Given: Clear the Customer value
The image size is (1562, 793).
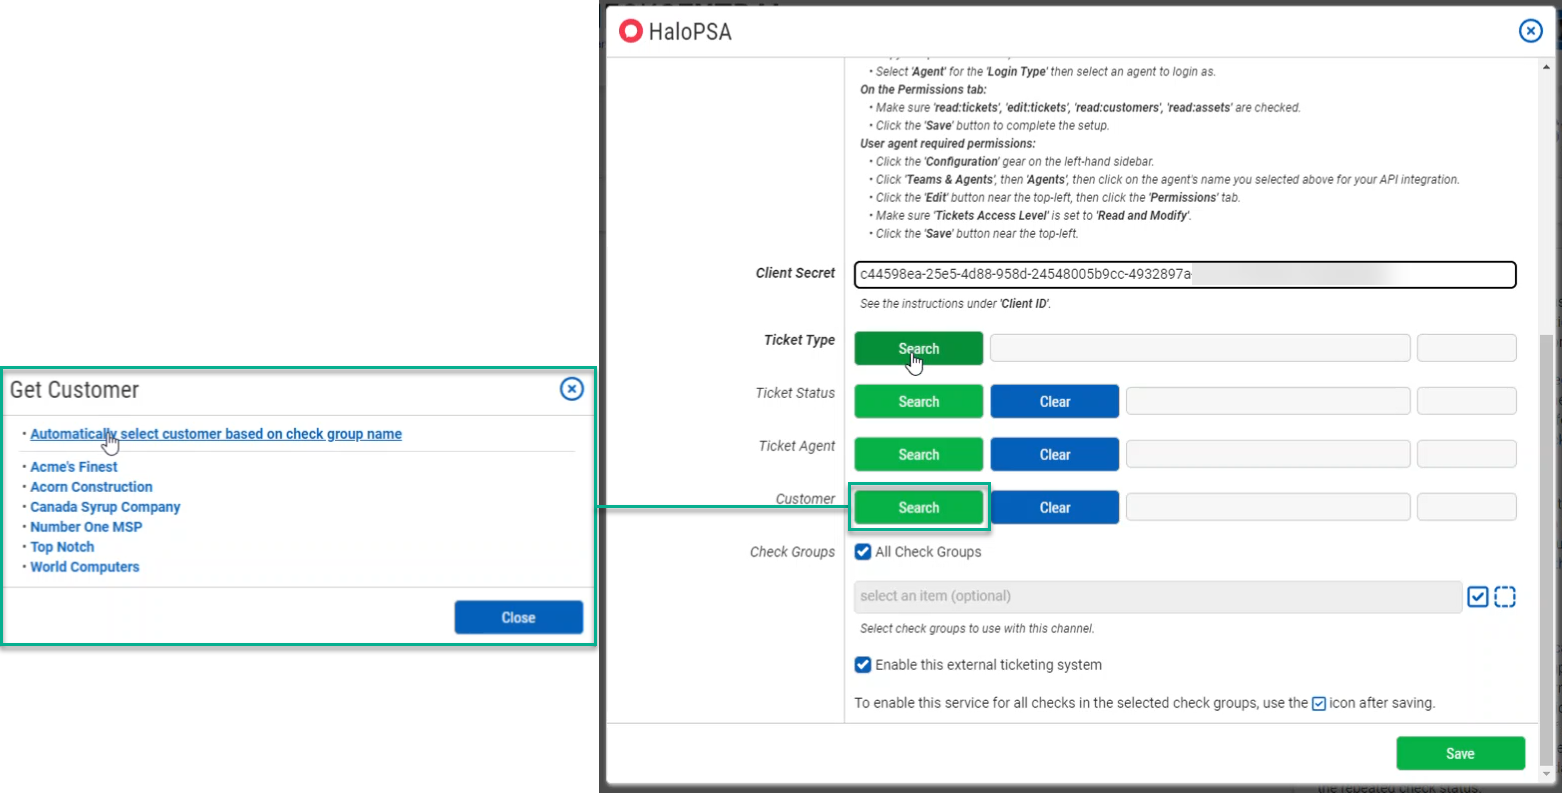Looking at the screenshot, I should (1055, 507).
